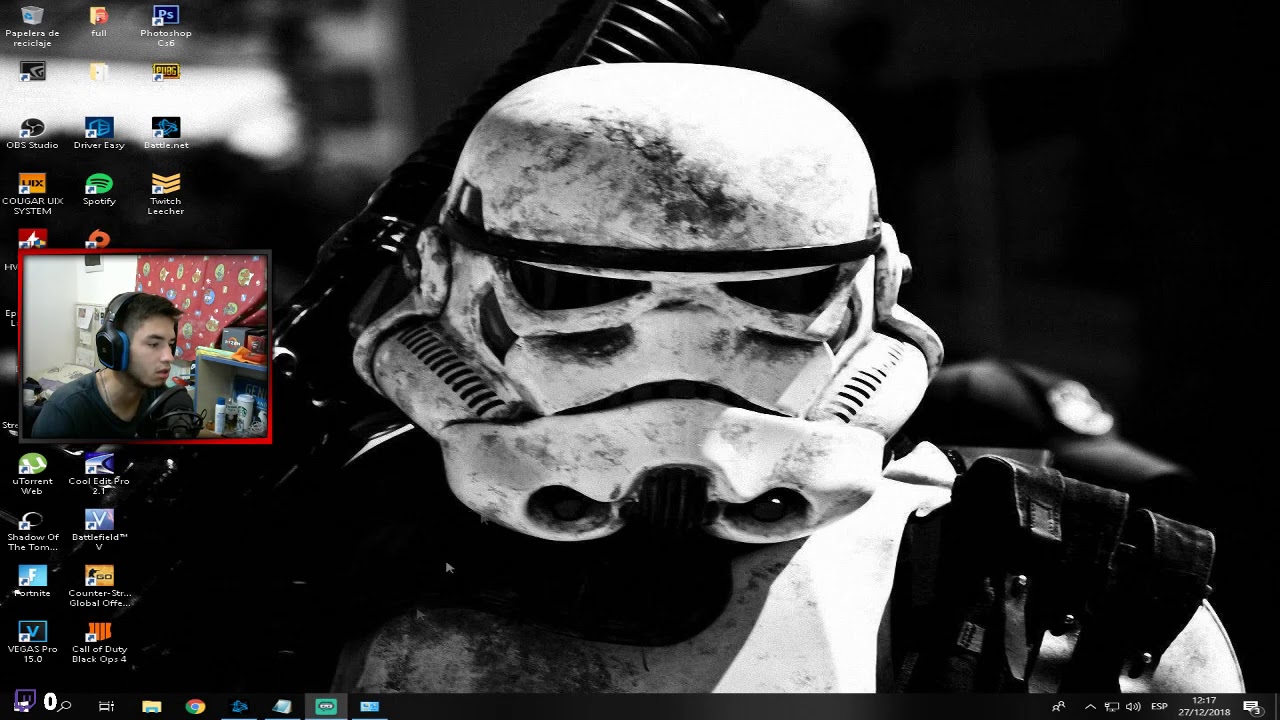The height and width of the screenshot is (720, 1280).
Task: Select the Cool Edit Pro 2.1 shortcut
Action: coord(98,474)
